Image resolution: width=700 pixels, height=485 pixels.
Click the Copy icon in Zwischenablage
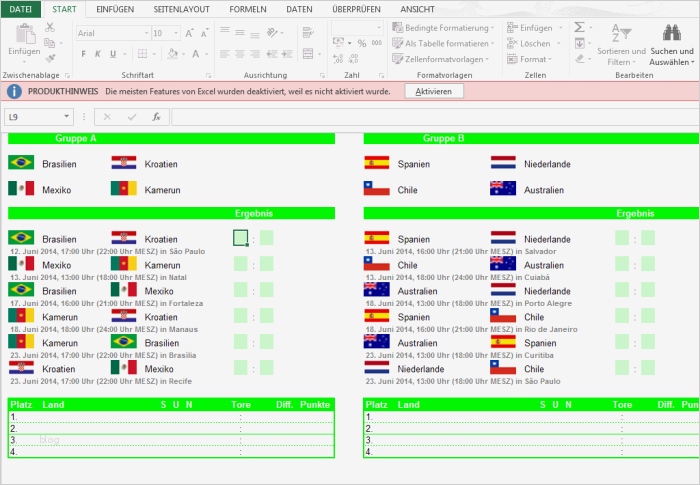(x=50, y=43)
